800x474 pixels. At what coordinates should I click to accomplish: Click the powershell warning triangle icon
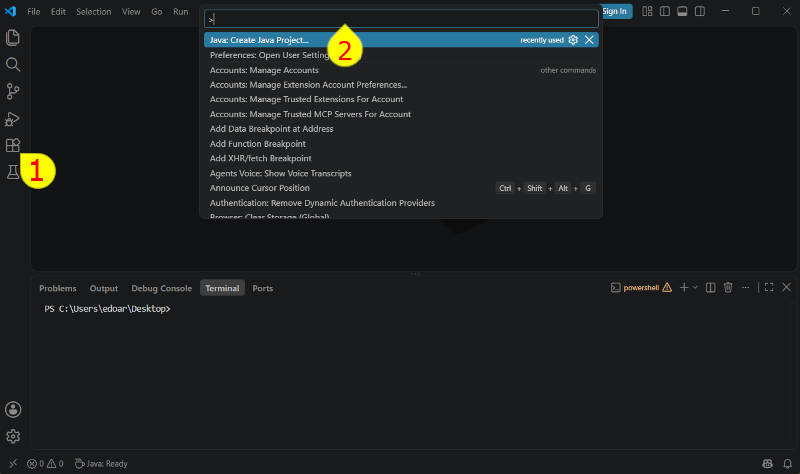coord(667,288)
